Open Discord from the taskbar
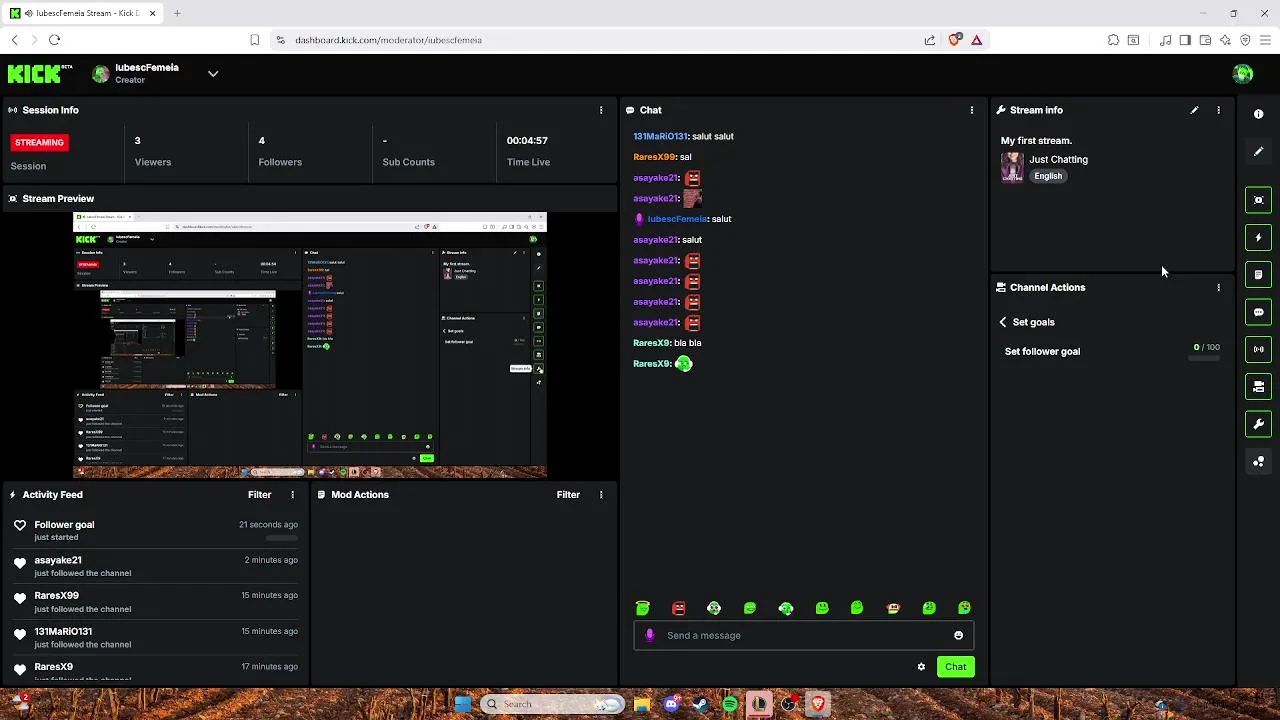The height and width of the screenshot is (720, 1280). [x=671, y=704]
